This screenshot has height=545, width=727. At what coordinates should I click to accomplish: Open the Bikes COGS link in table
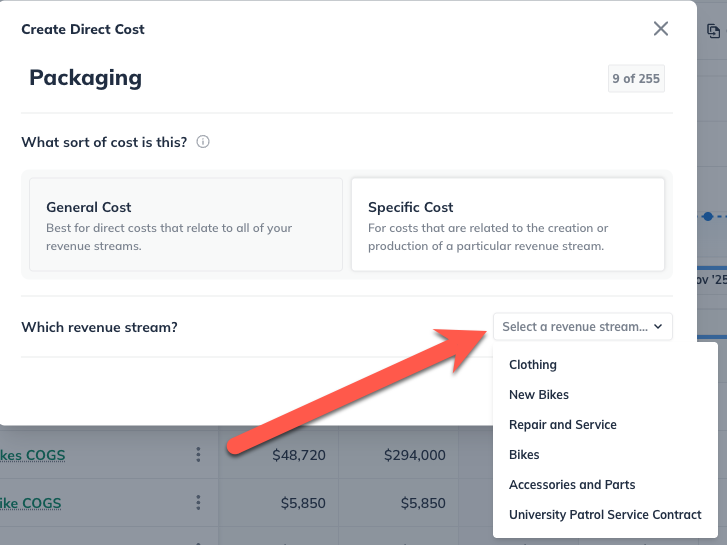32,455
